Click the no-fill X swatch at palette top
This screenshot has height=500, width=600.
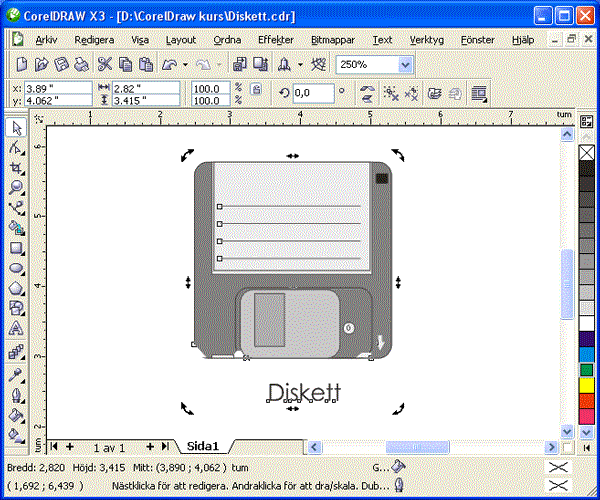(x=587, y=152)
